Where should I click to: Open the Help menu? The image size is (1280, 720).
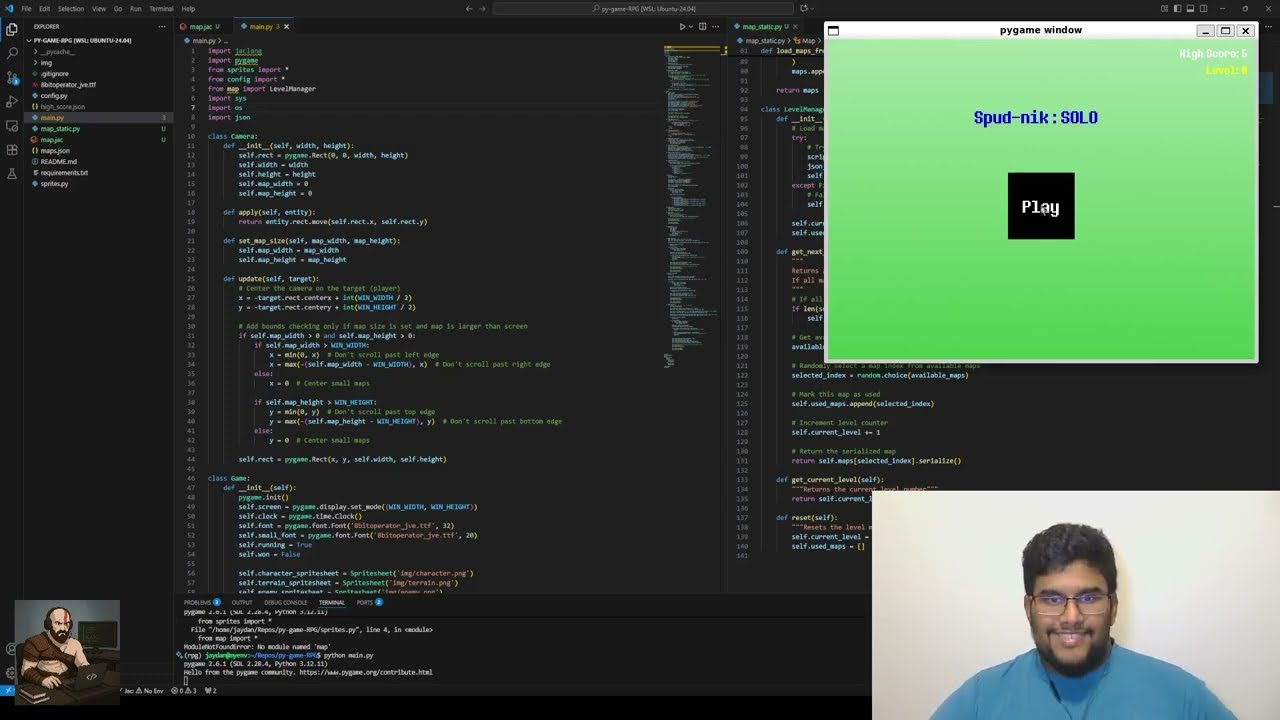(188, 8)
